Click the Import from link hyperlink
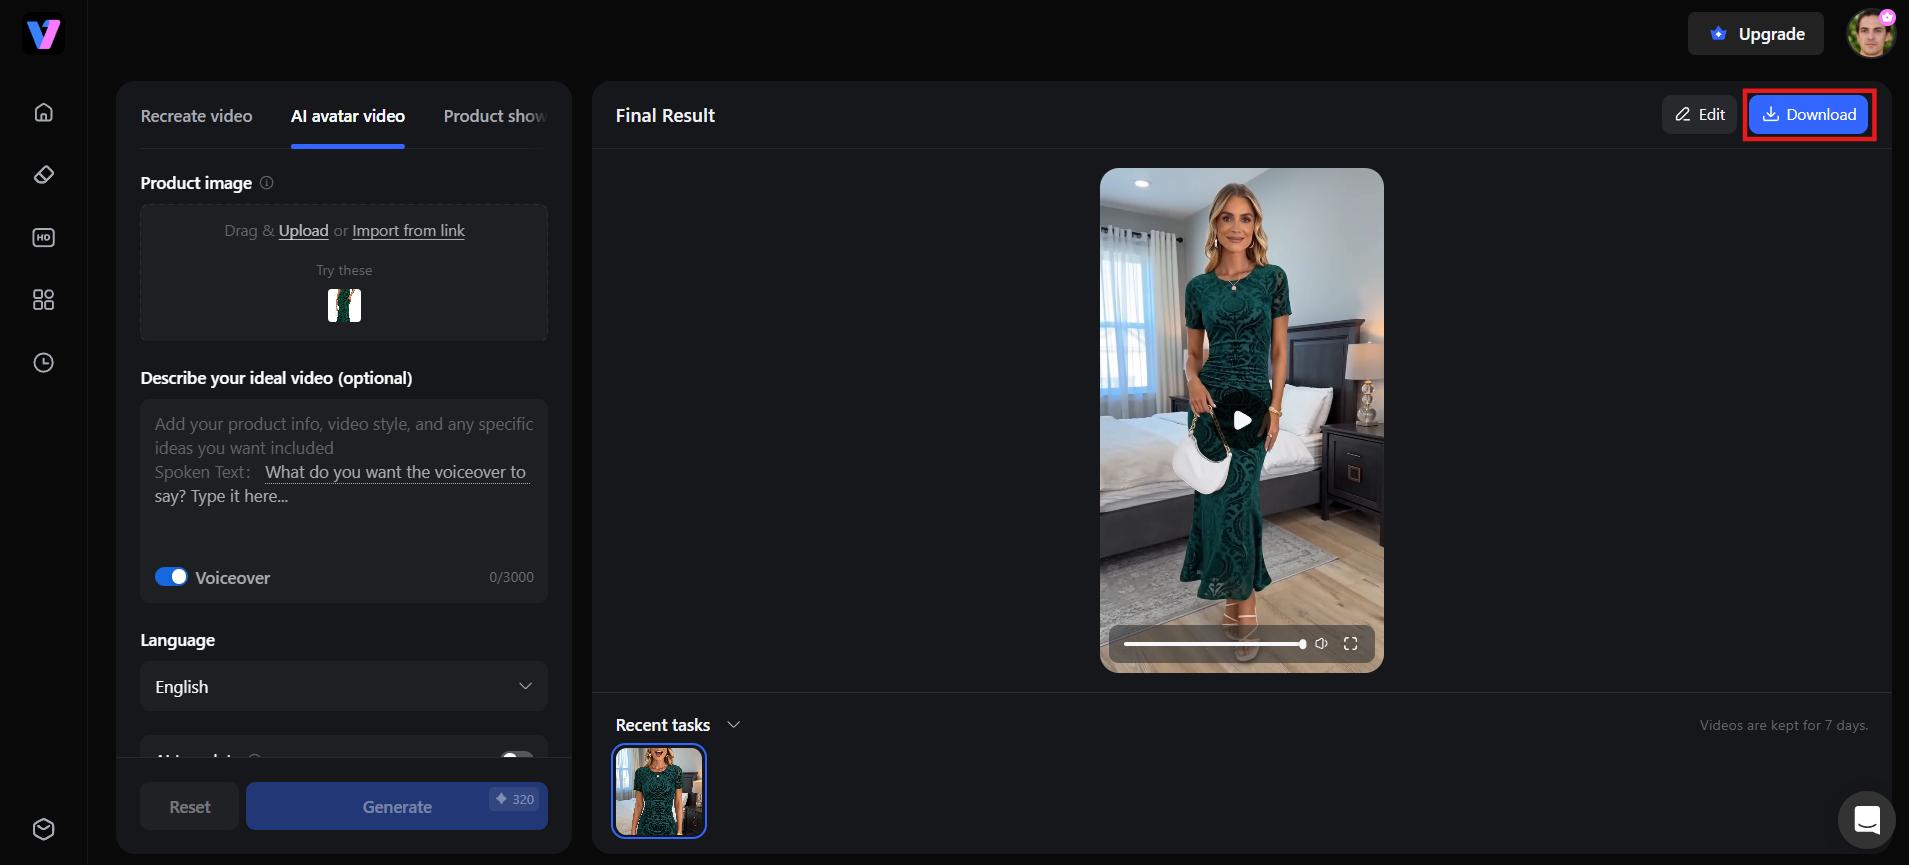 point(408,231)
